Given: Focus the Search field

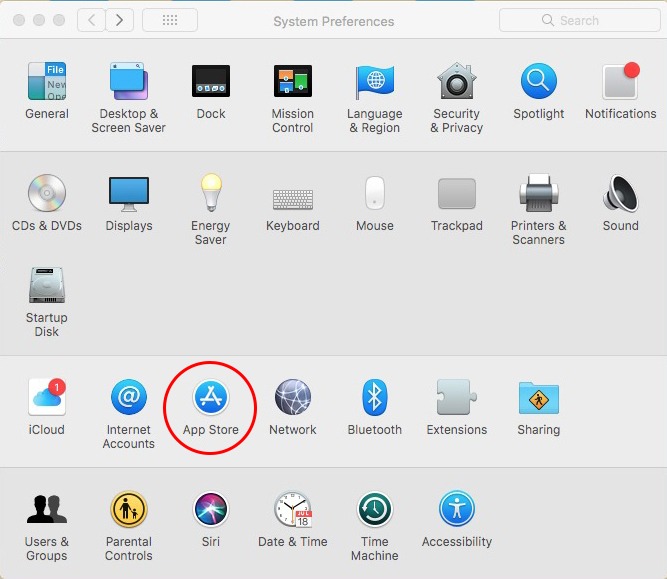Looking at the screenshot, I should (579, 20).
